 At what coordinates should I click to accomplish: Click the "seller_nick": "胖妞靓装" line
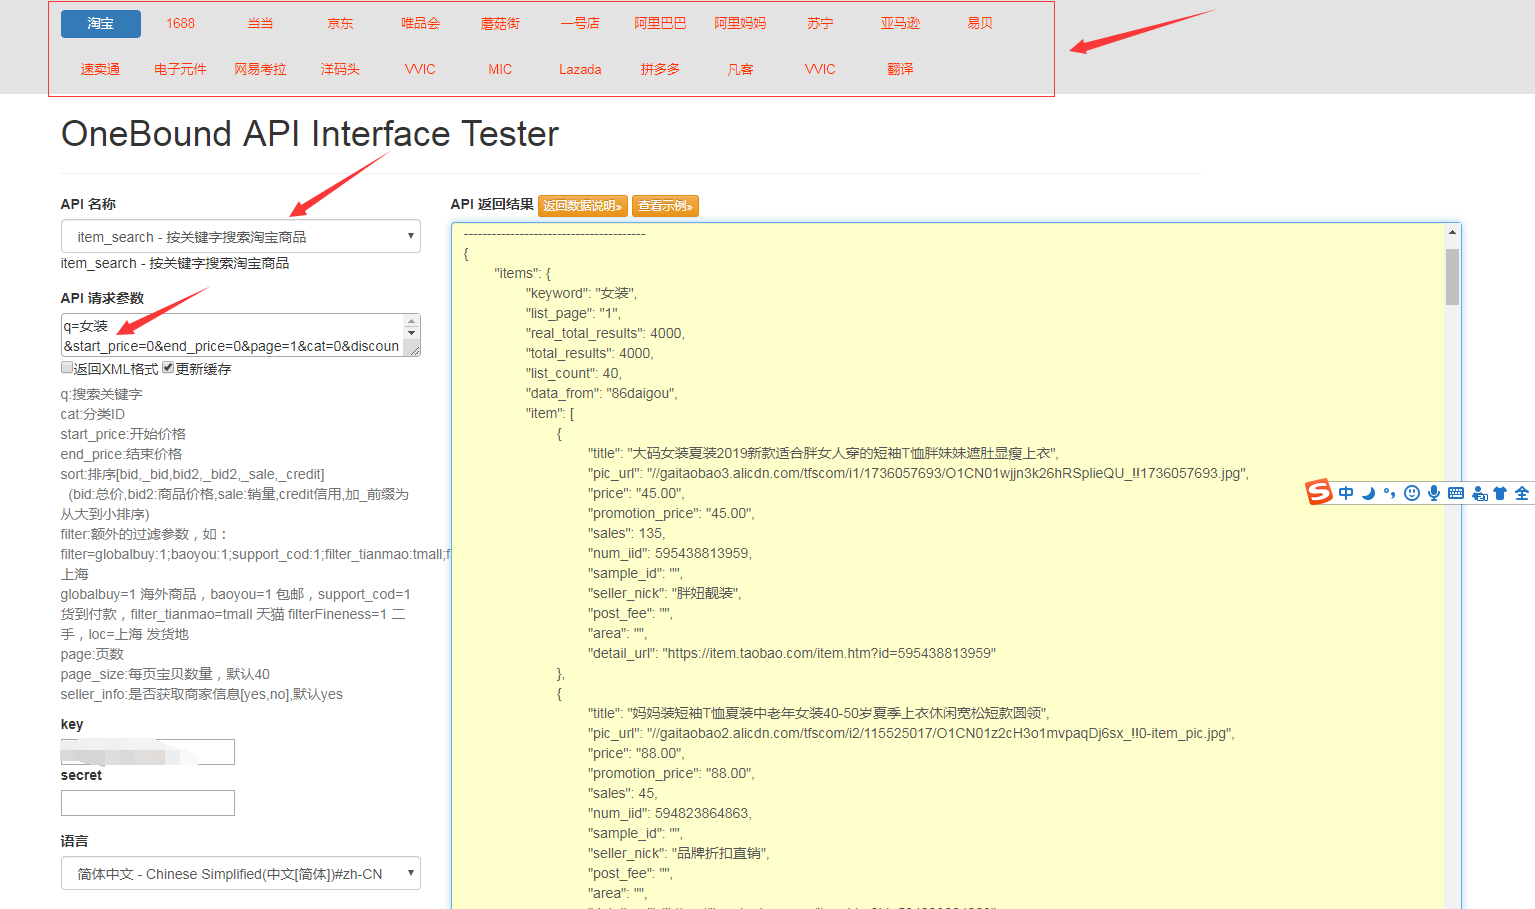click(665, 593)
